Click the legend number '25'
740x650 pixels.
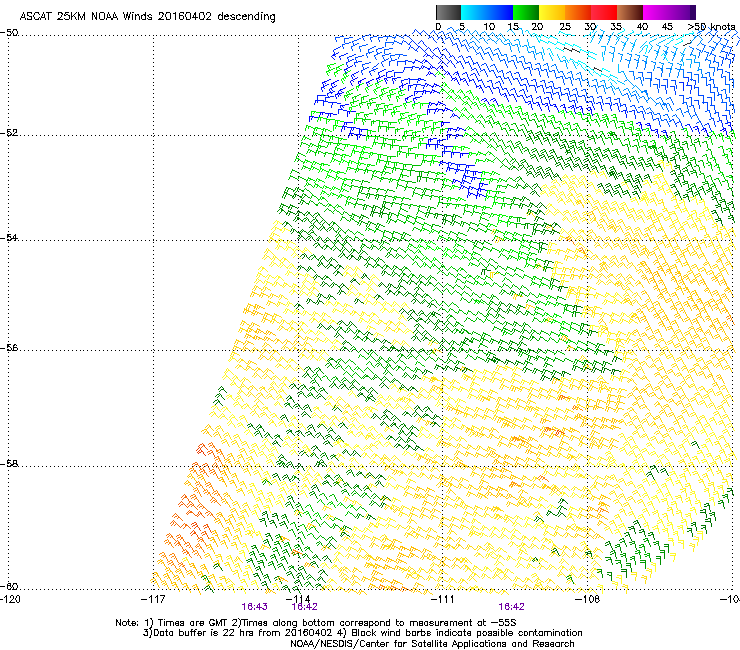tap(565, 27)
